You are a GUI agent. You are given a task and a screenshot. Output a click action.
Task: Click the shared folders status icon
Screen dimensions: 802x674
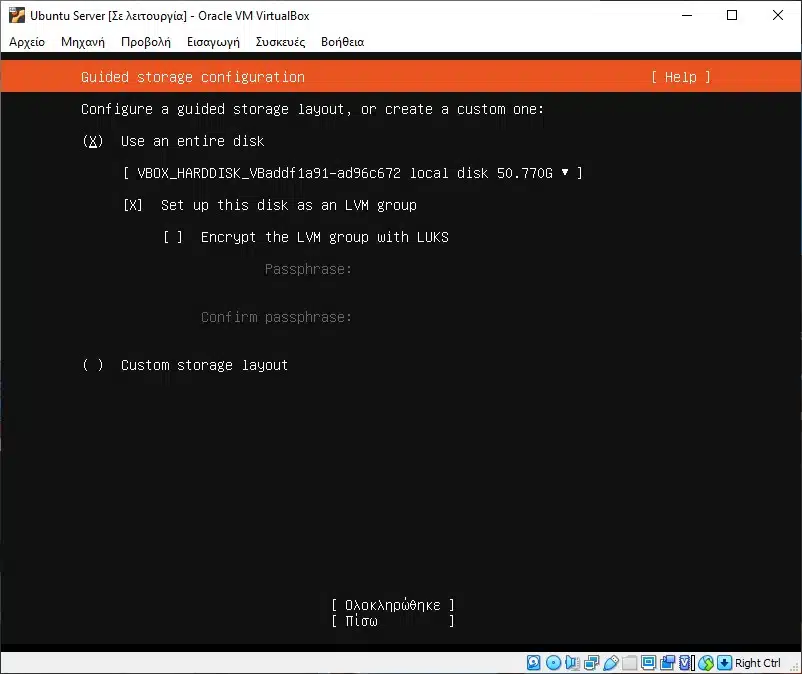[630, 663]
